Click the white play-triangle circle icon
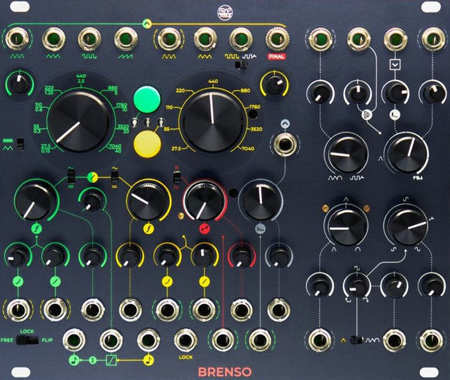This screenshot has height=380, width=450. click(366, 115)
